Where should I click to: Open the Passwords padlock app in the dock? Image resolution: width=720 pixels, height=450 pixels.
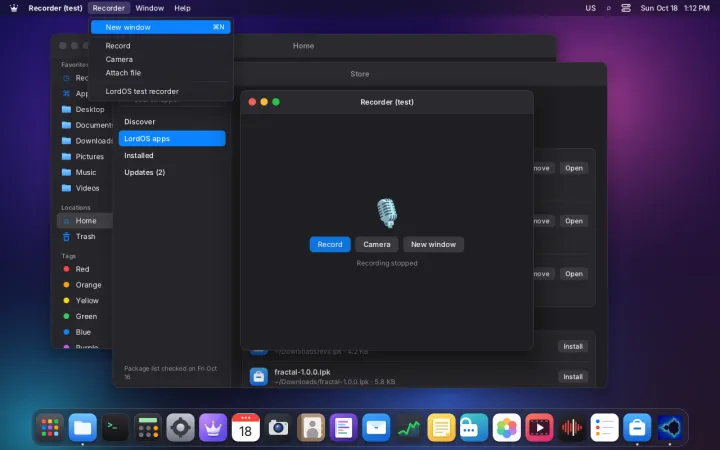coord(474,428)
